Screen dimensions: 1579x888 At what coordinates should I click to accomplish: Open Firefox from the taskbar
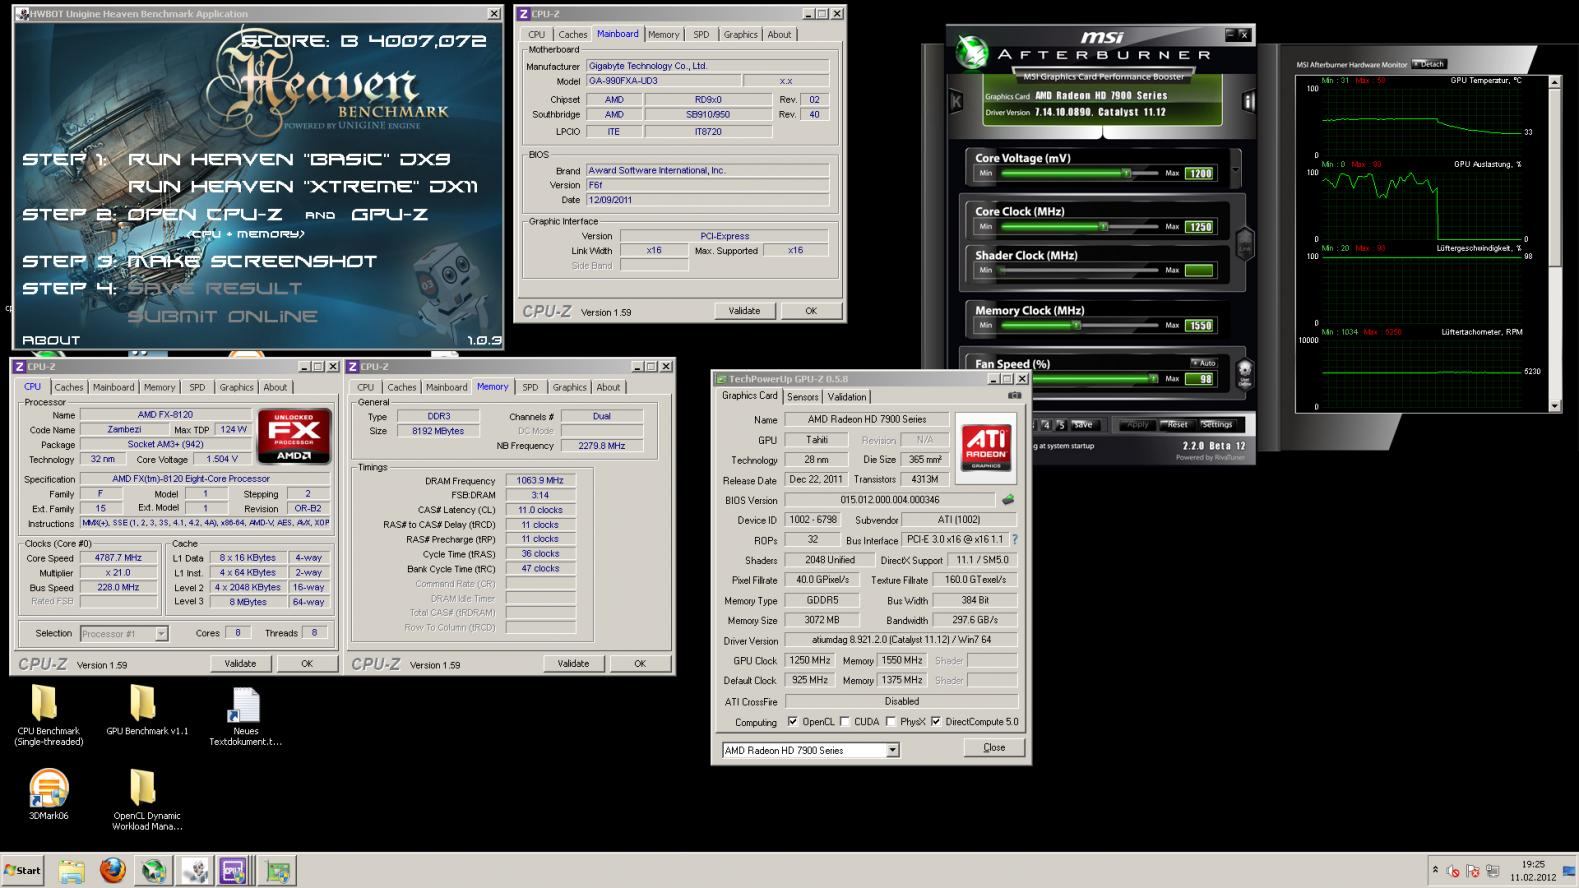[112, 871]
